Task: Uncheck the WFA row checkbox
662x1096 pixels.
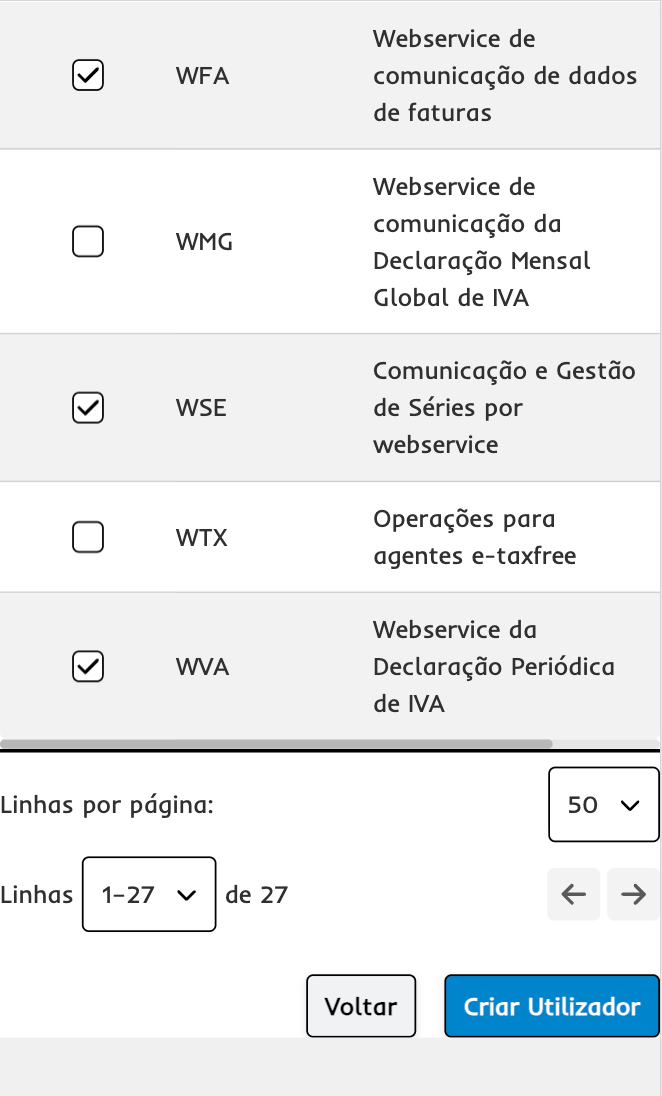Action: (x=88, y=75)
